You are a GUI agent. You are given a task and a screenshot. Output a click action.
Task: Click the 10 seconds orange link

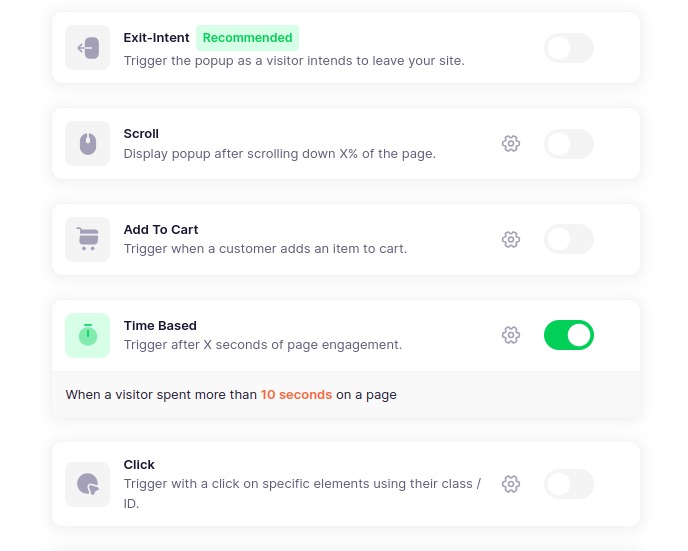(296, 395)
